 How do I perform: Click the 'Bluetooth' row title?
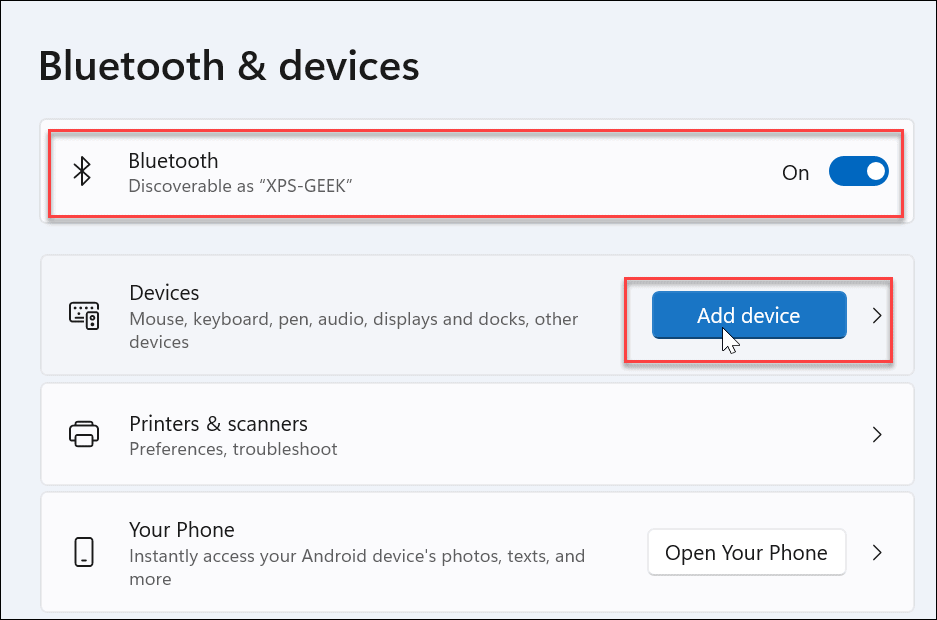[173, 161]
